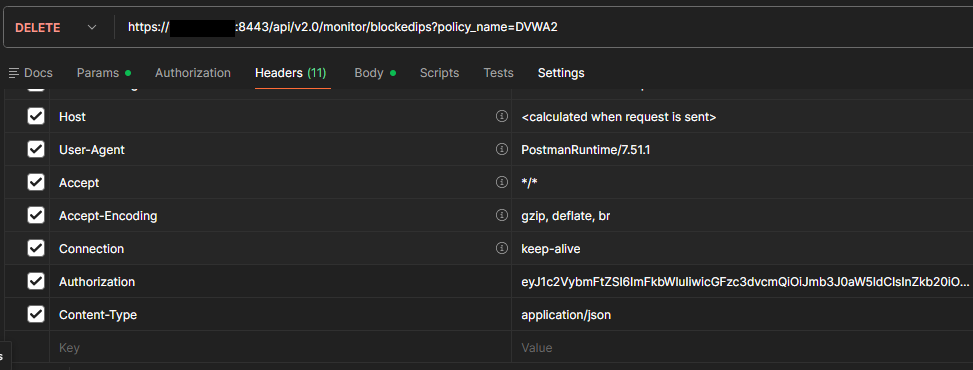
Task: Uncheck the Authorization header checkbox
Action: coord(36,281)
